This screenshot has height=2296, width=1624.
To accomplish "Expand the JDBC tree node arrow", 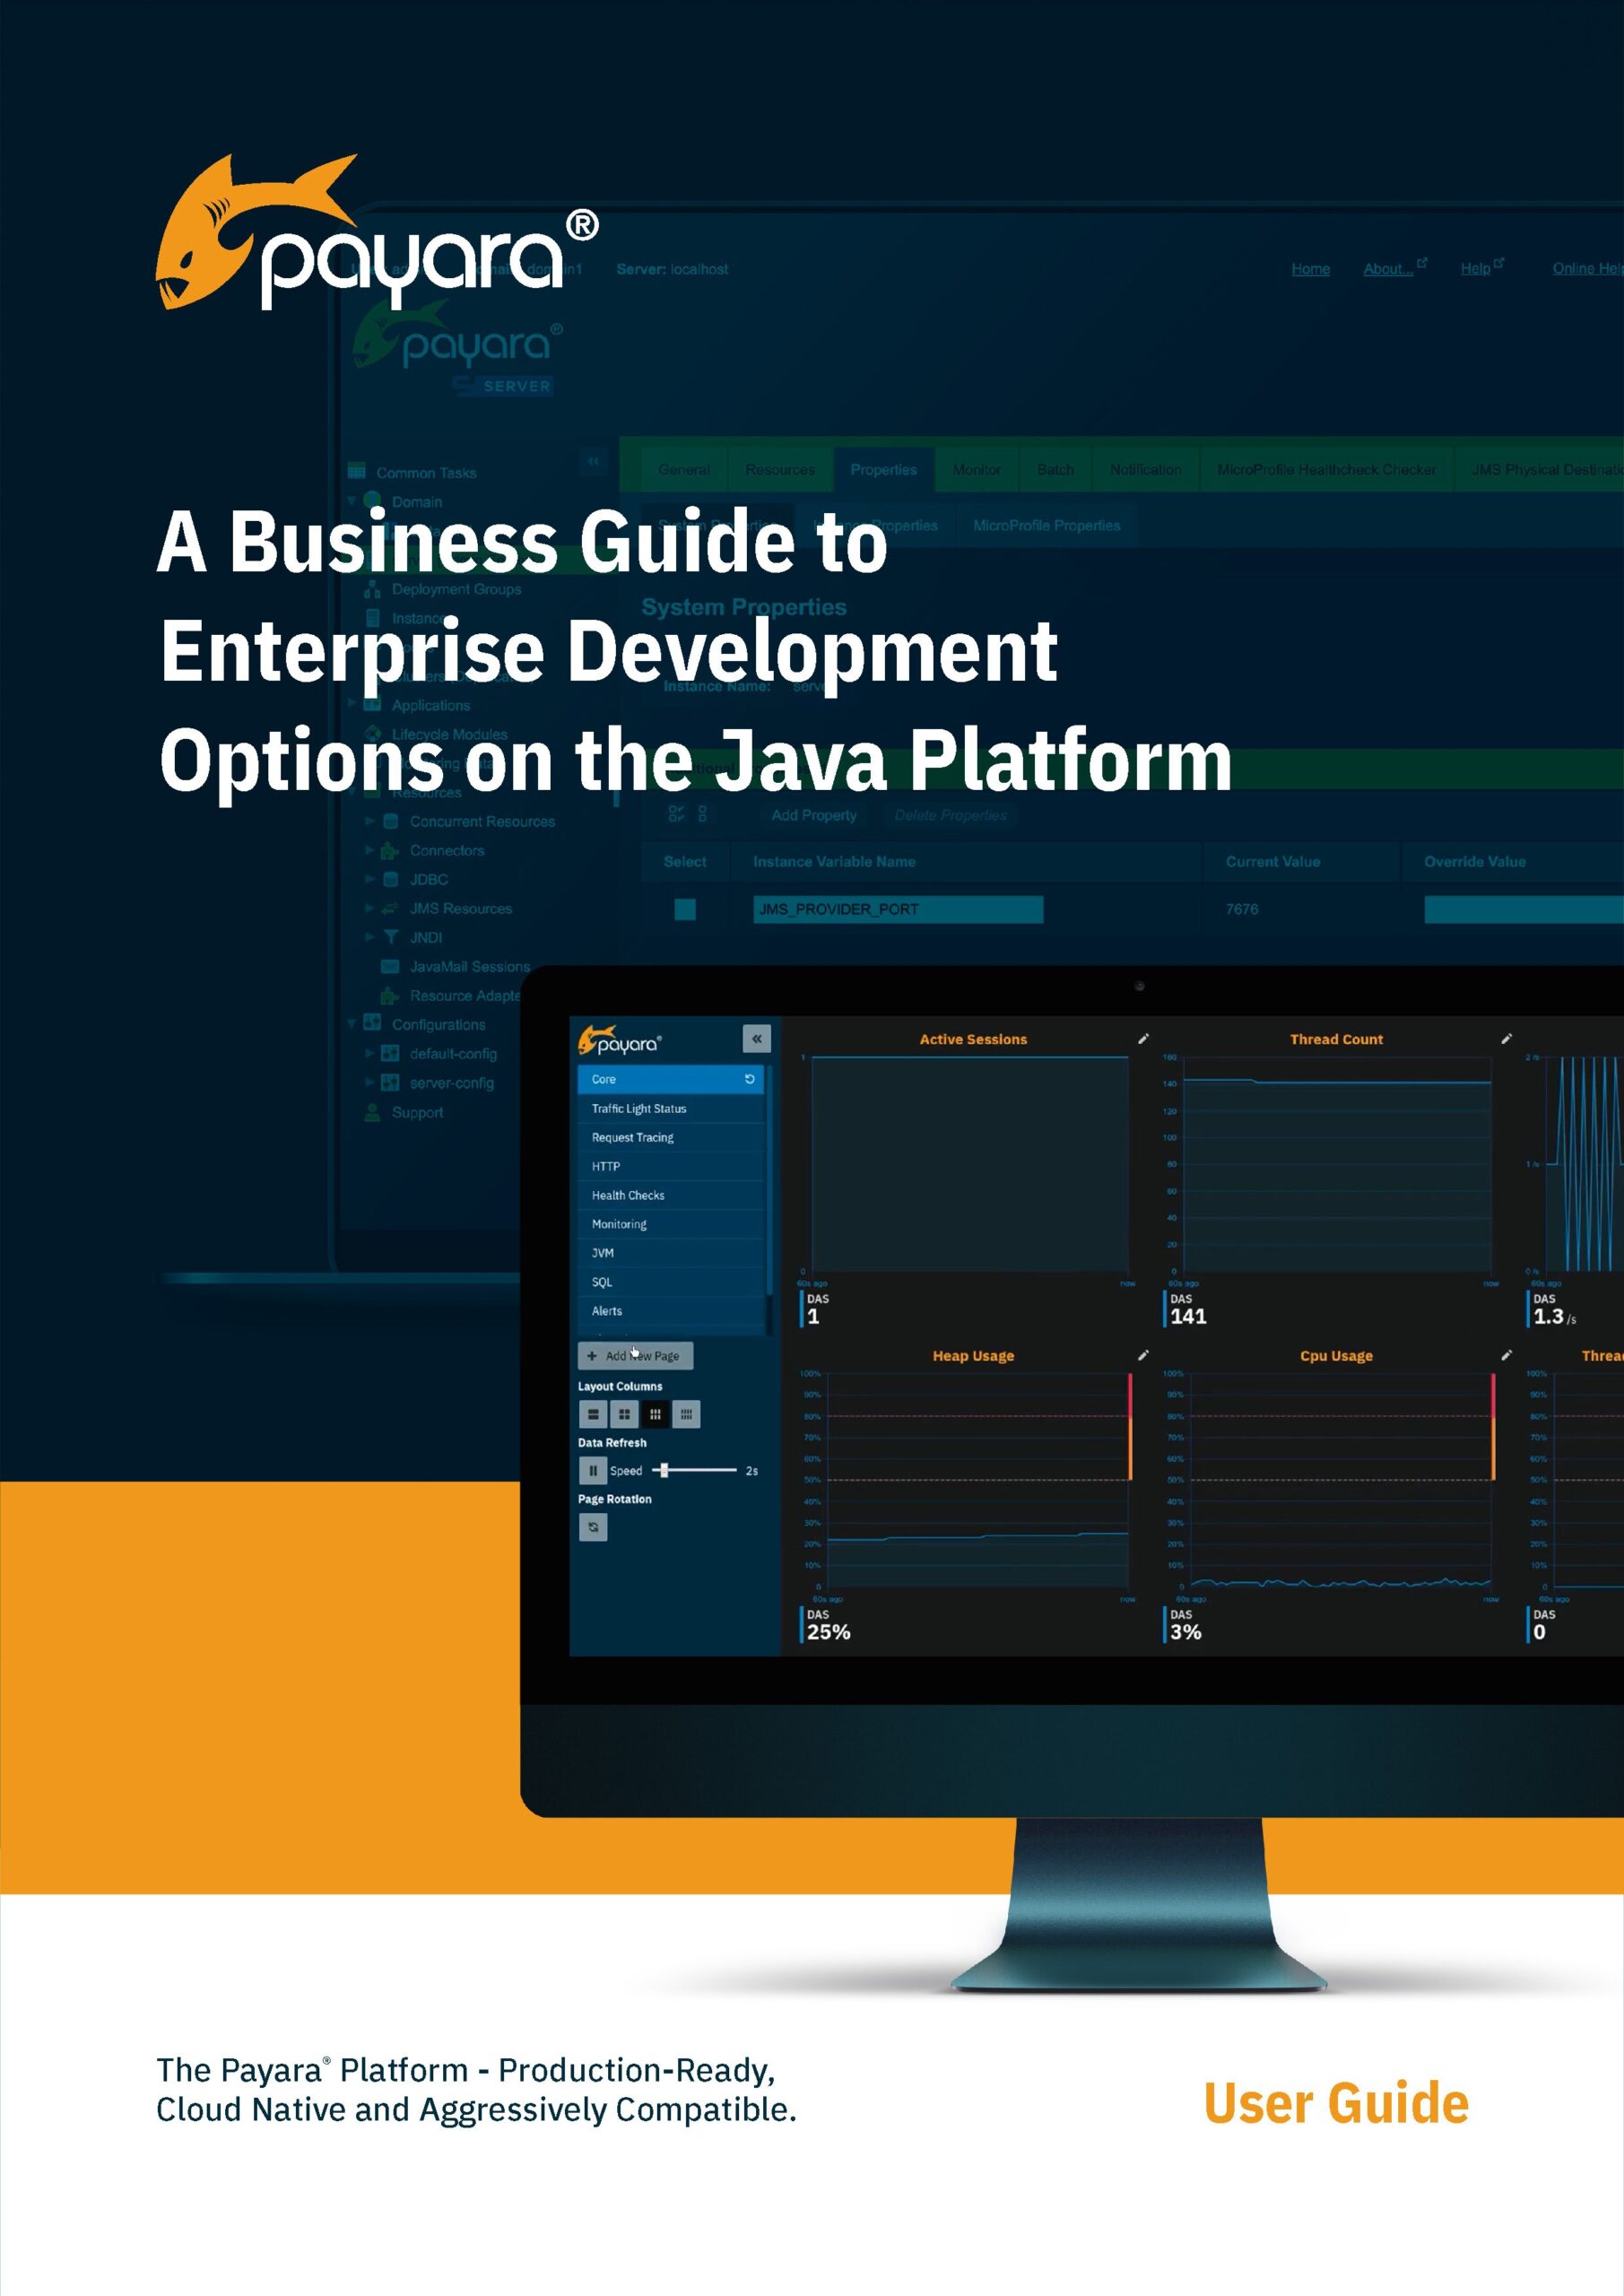I will [370, 879].
